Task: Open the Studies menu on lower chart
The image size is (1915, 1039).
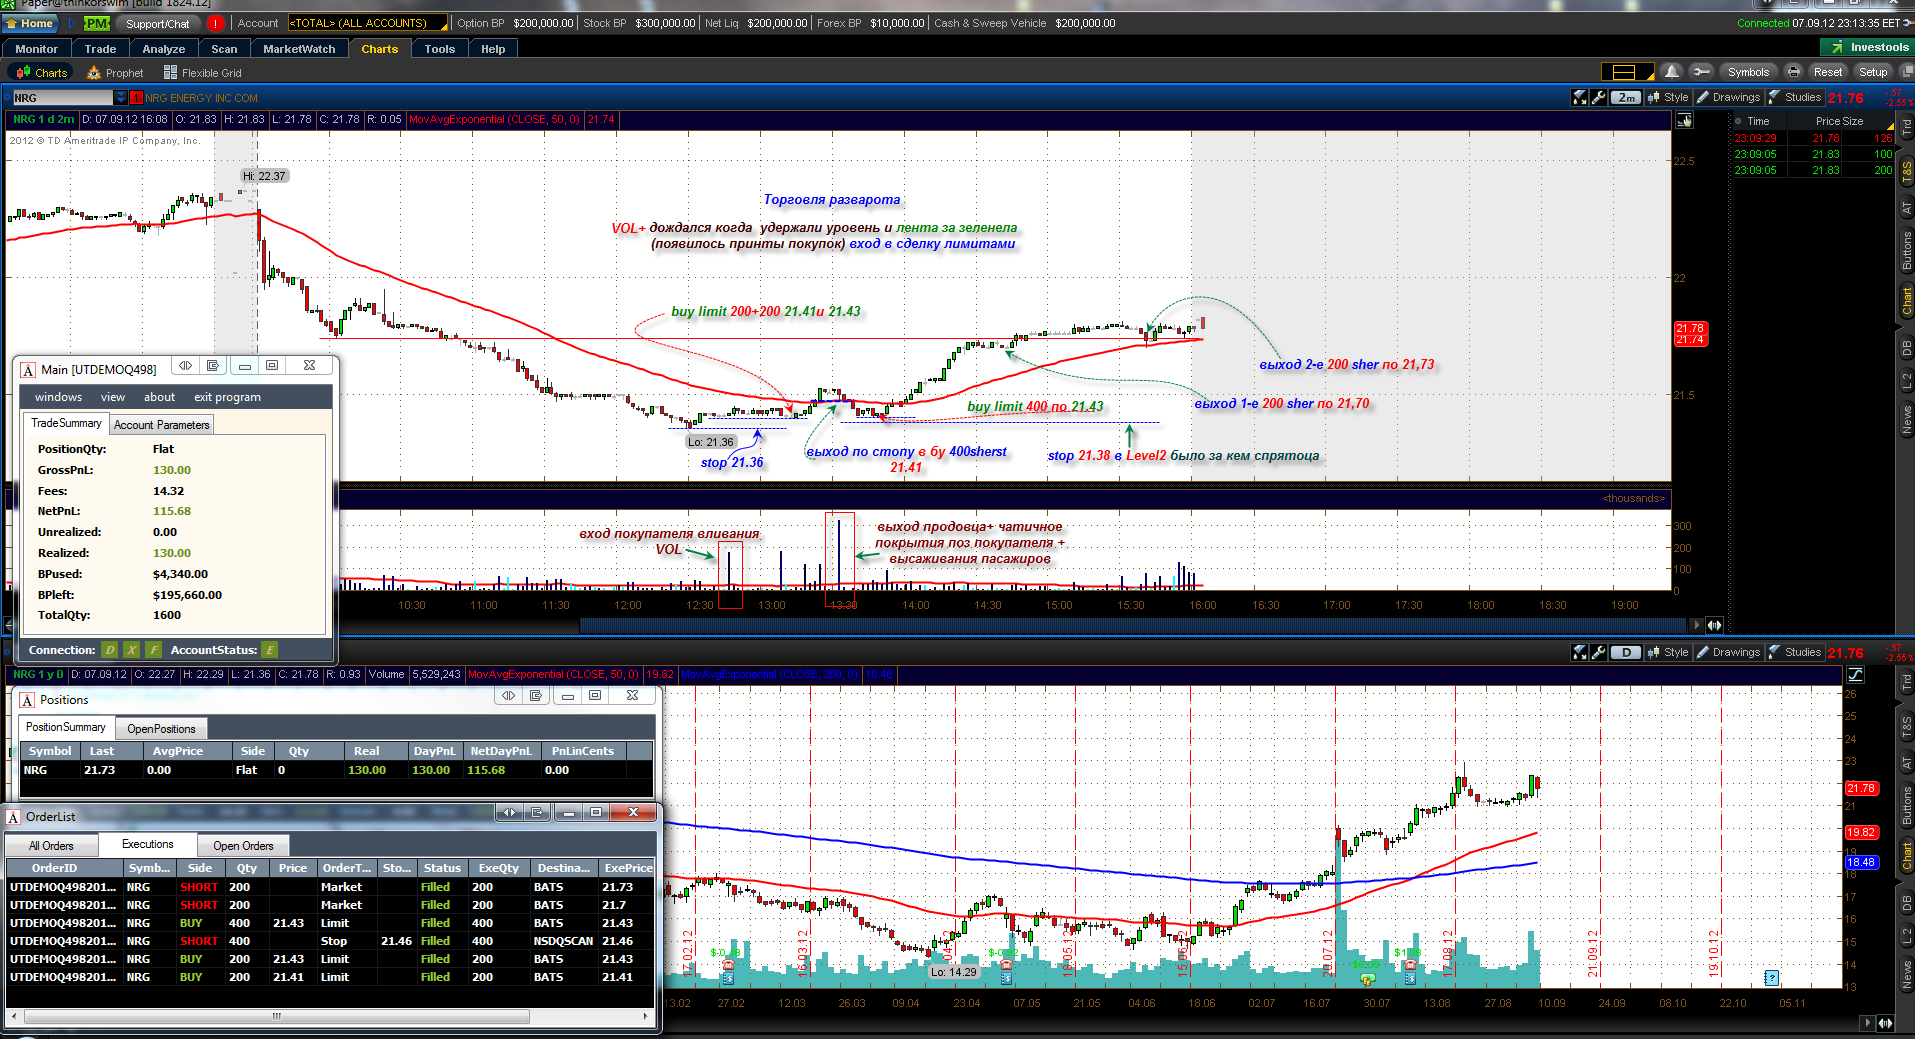Action: coord(1795,652)
